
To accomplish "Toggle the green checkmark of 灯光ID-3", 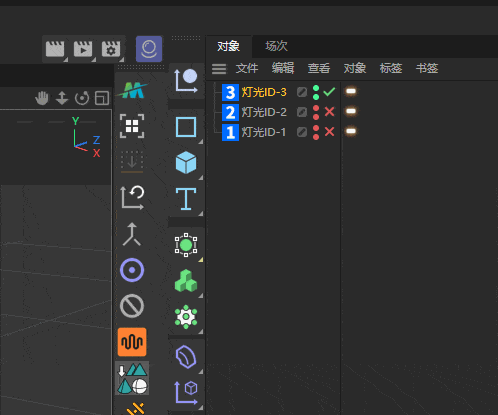I will coord(329,92).
